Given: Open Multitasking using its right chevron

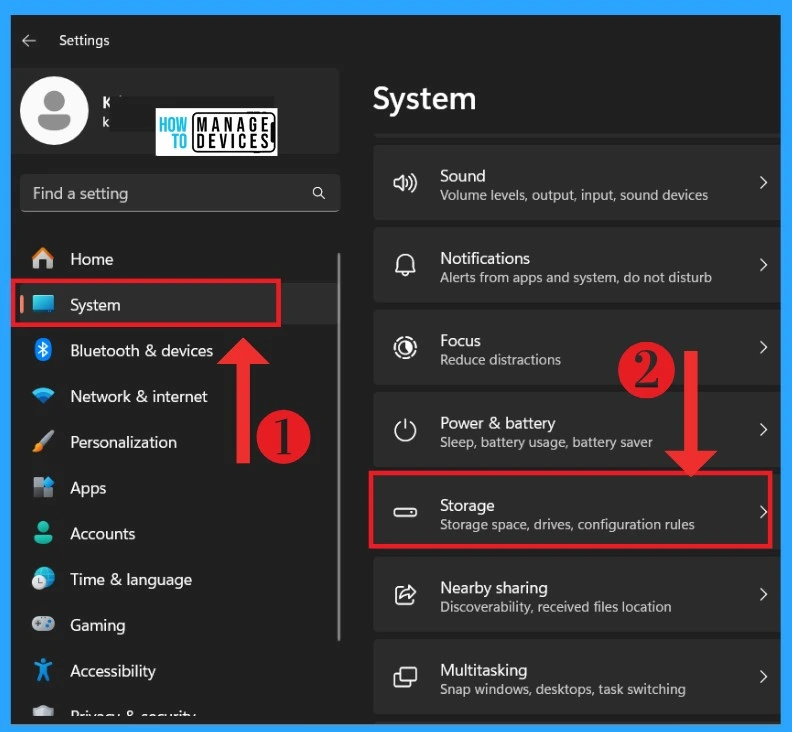Looking at the screenshot, I should tap(763, 677).
